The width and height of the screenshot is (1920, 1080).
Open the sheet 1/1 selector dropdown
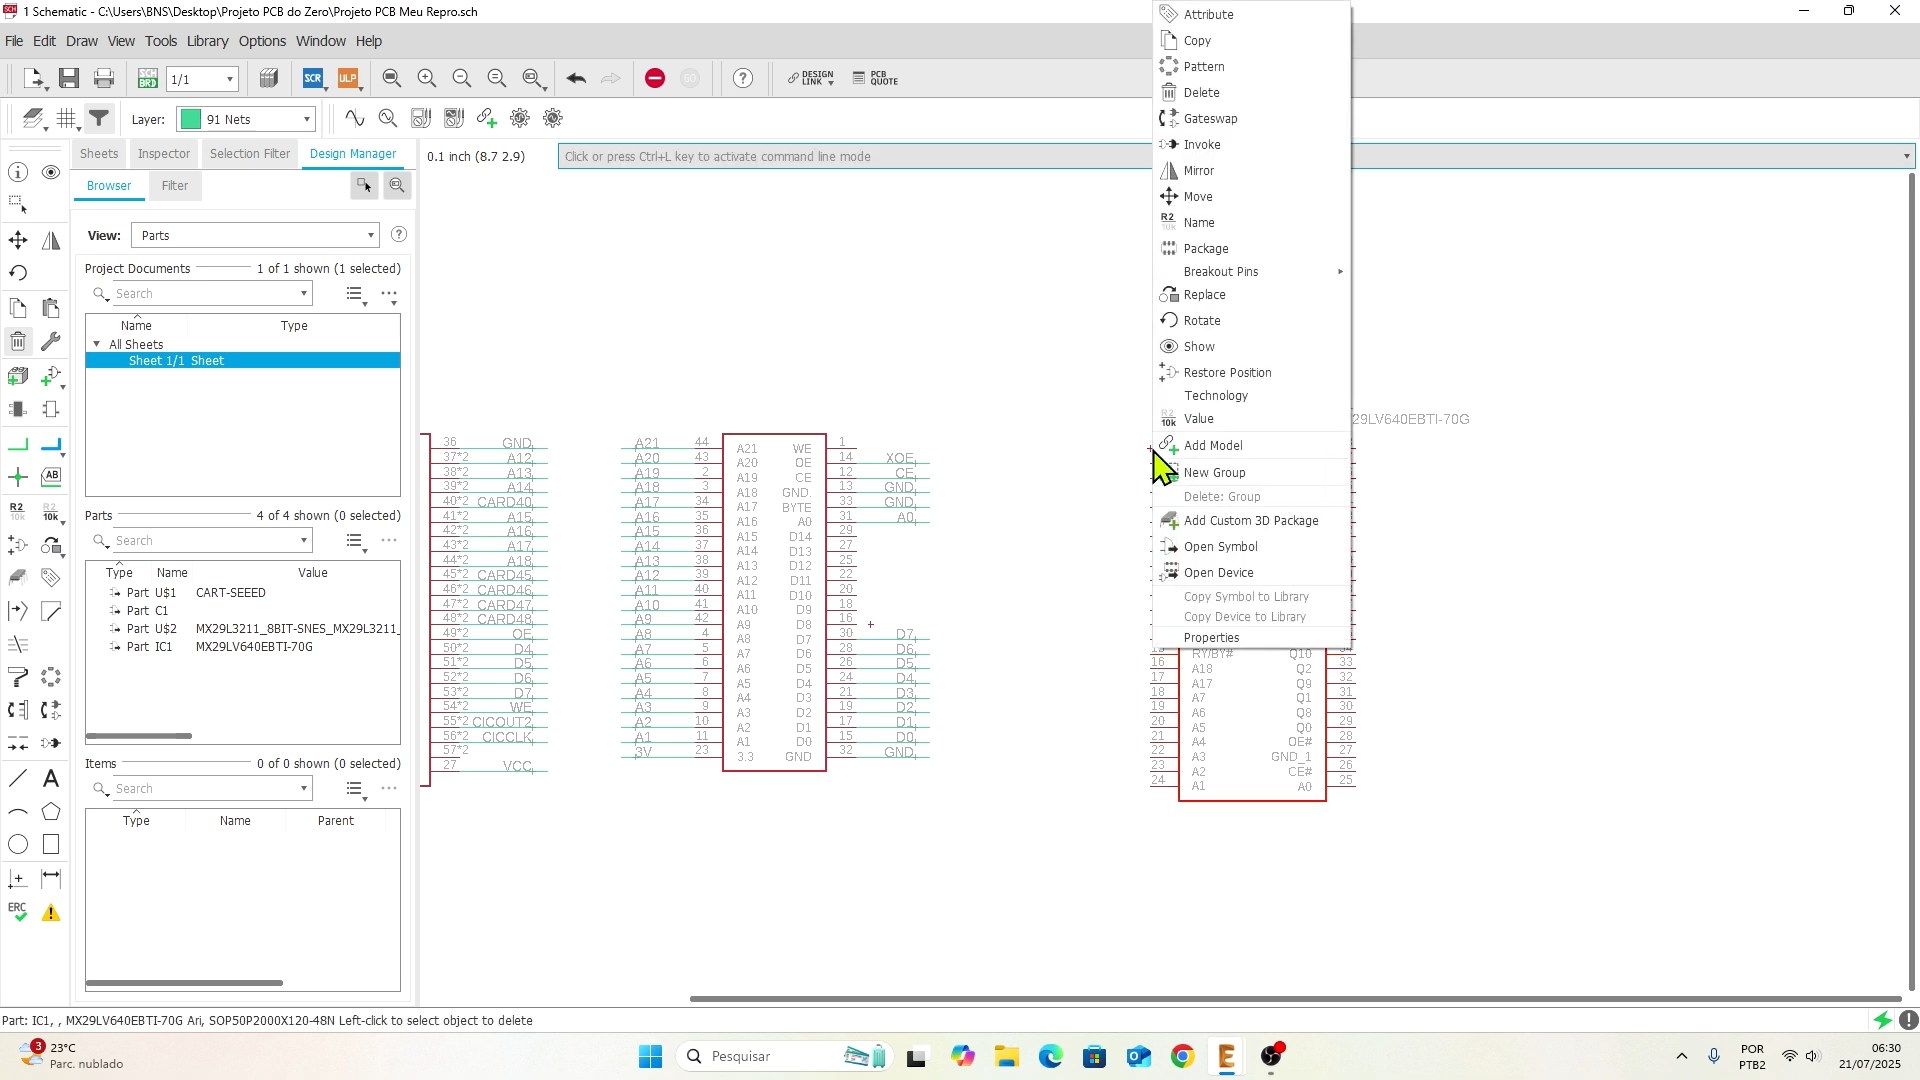(204, 79)
